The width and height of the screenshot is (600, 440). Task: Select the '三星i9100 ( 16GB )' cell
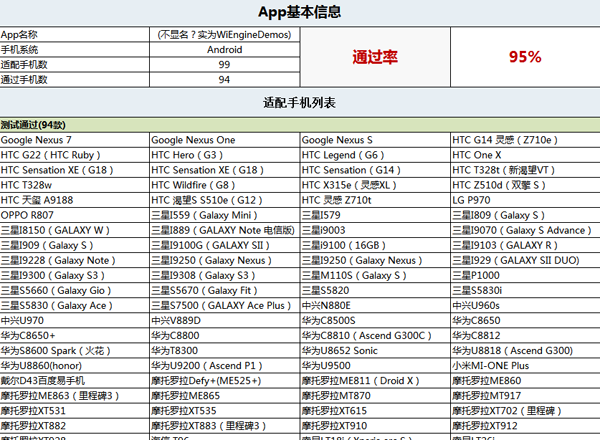(375, 245)
